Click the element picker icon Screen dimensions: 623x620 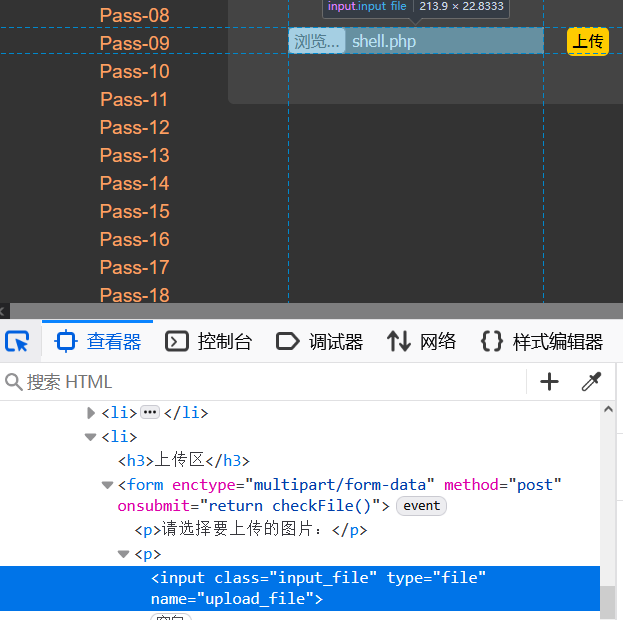[18, 342]
